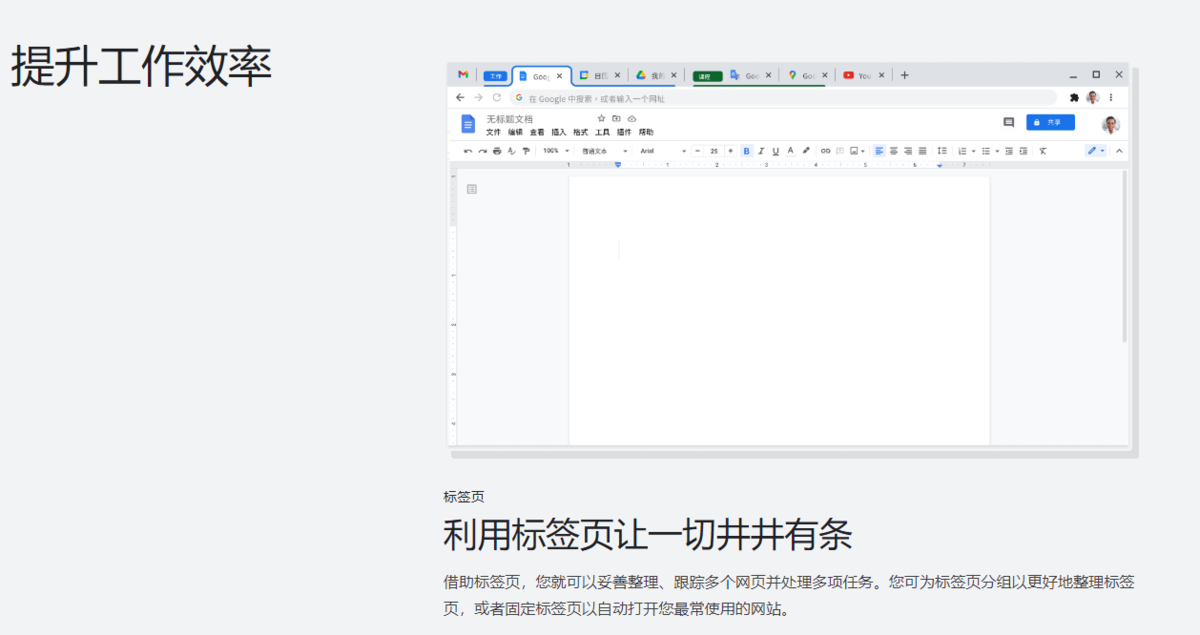The height and width of the screenshot is (635, 1200).
Task: Open the text color picker
Action: tap(790, 151)
